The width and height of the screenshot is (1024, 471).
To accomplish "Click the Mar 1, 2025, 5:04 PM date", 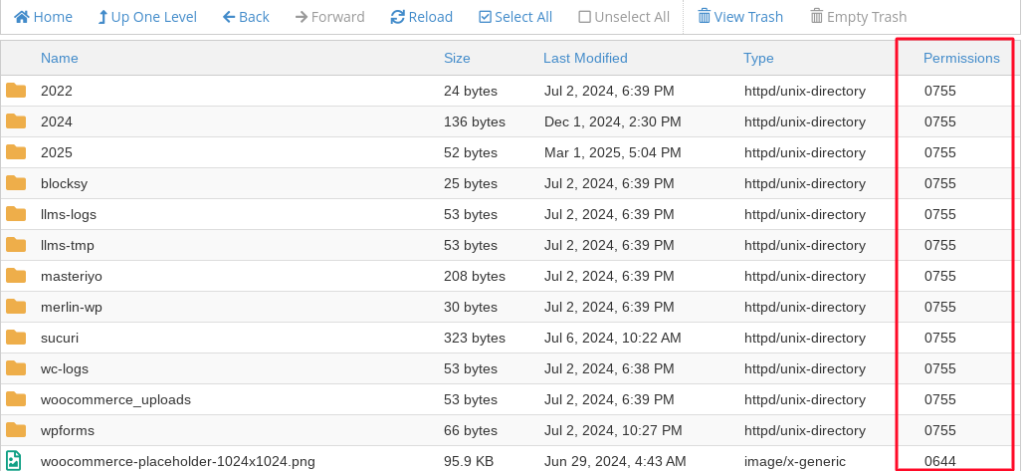I will pos(613,153).
